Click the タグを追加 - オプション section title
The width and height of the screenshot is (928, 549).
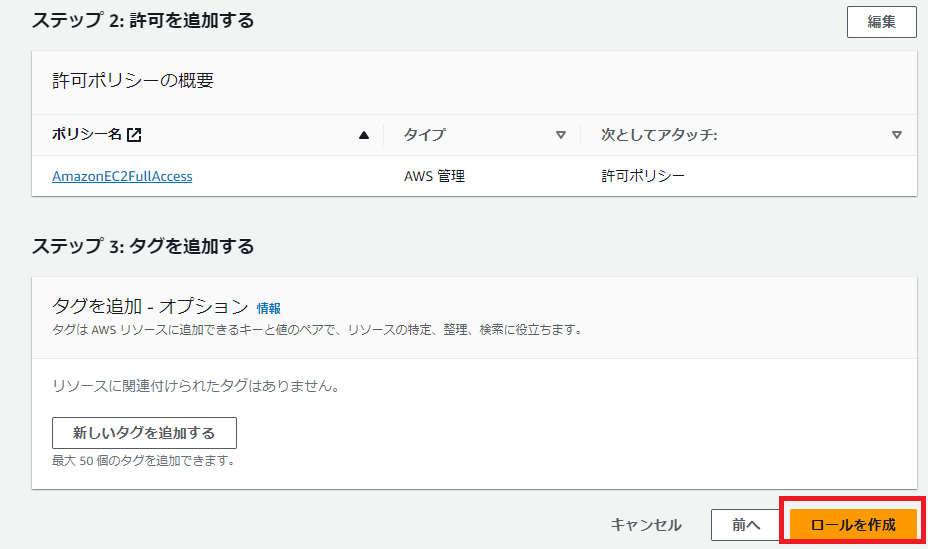[149, 306]
